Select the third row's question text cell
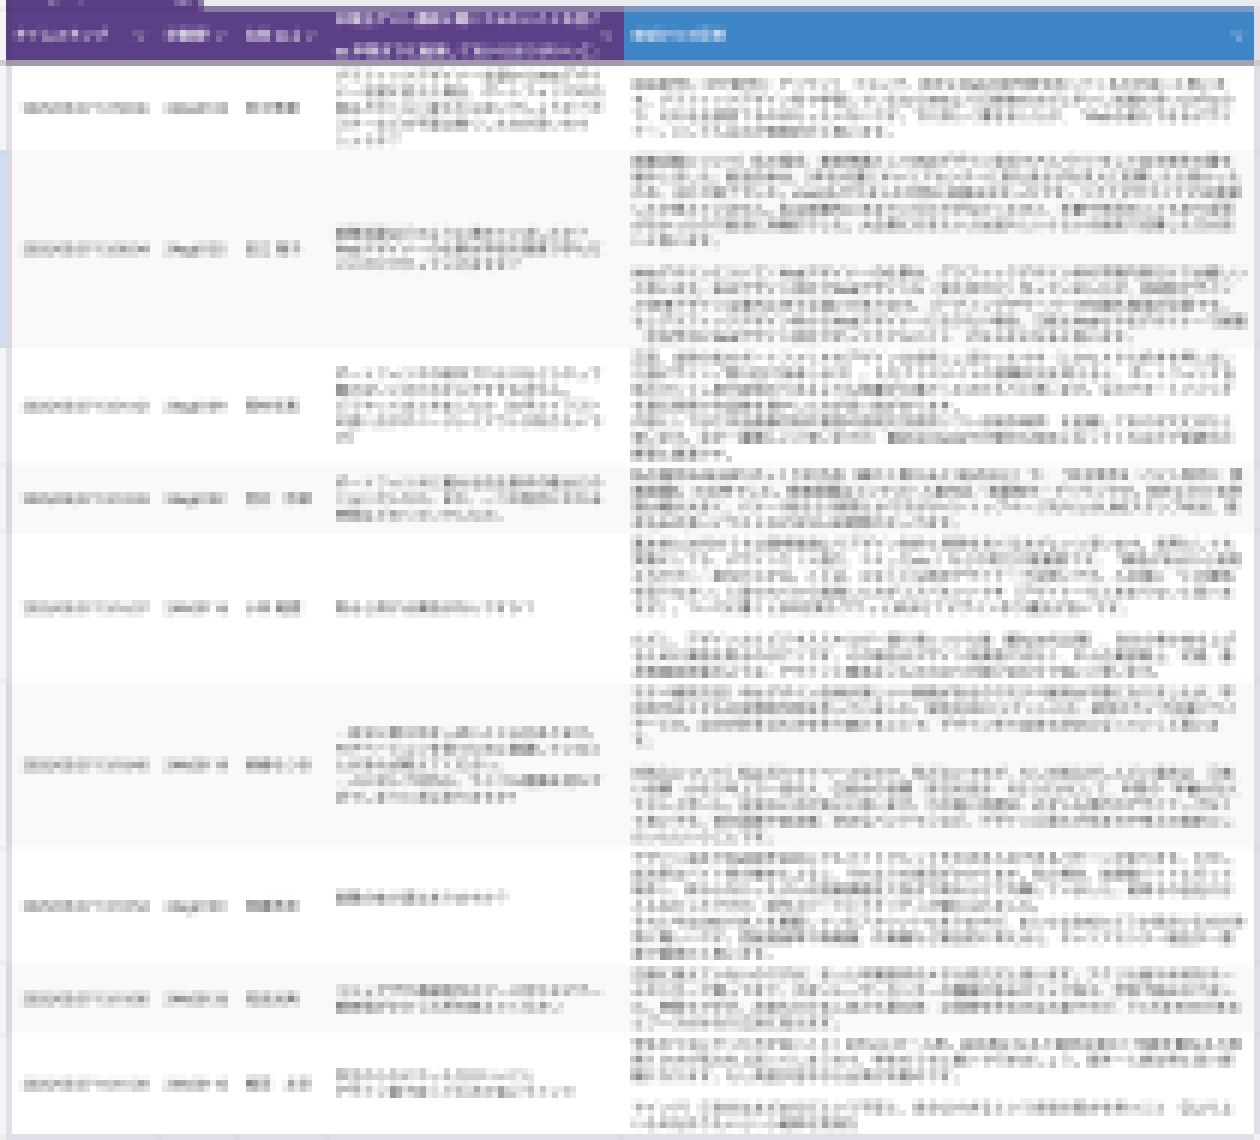The height and width of the screenshot is (1140, 1260). 468,405
